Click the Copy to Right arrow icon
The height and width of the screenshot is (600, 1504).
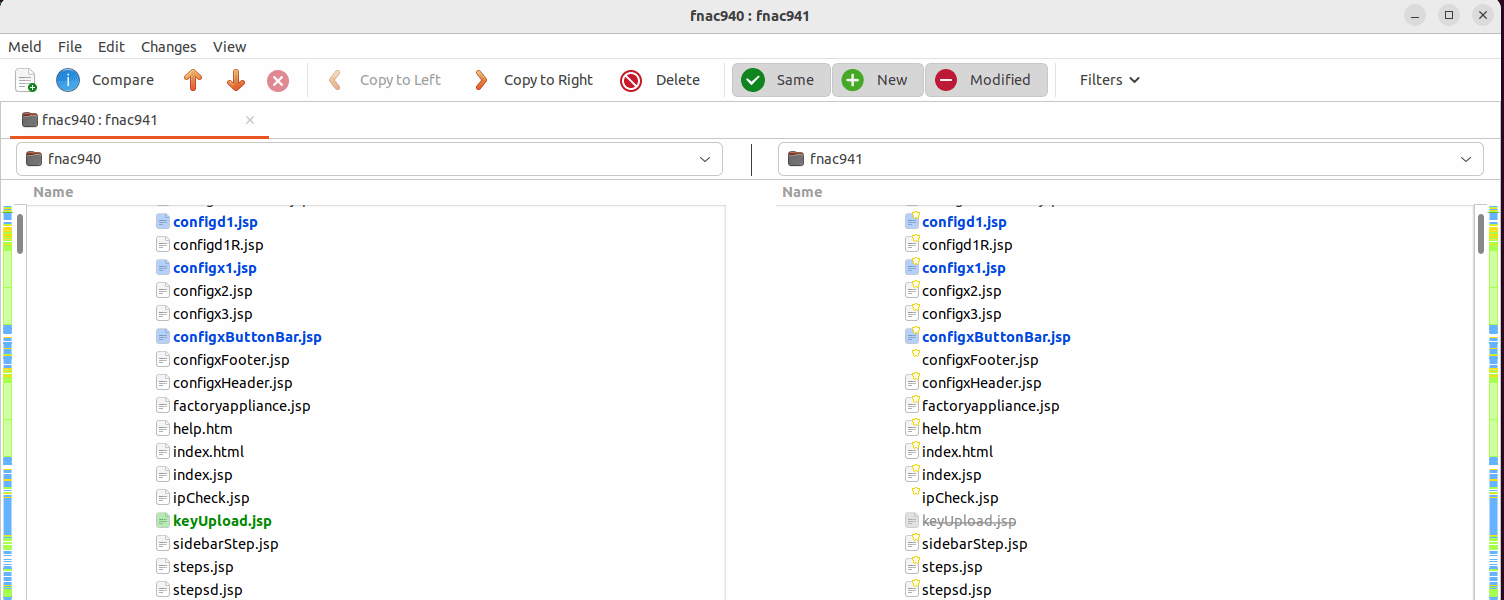(481, 80)
